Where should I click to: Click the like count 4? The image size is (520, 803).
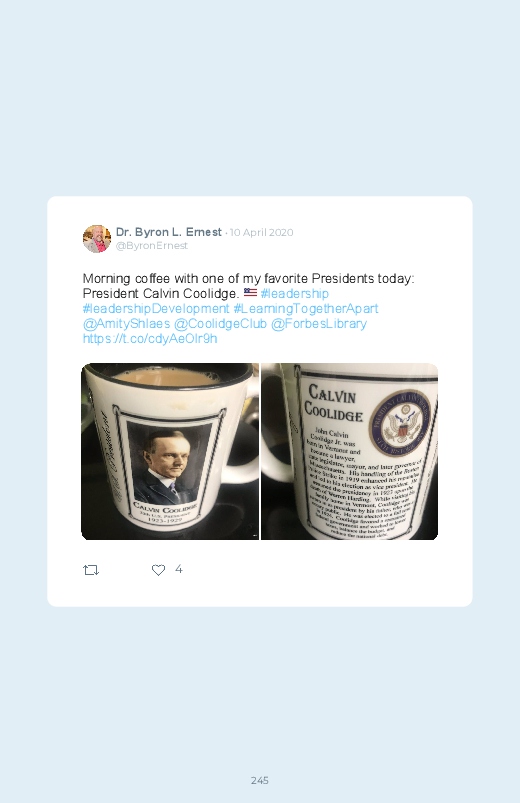[x=179, y=569]
